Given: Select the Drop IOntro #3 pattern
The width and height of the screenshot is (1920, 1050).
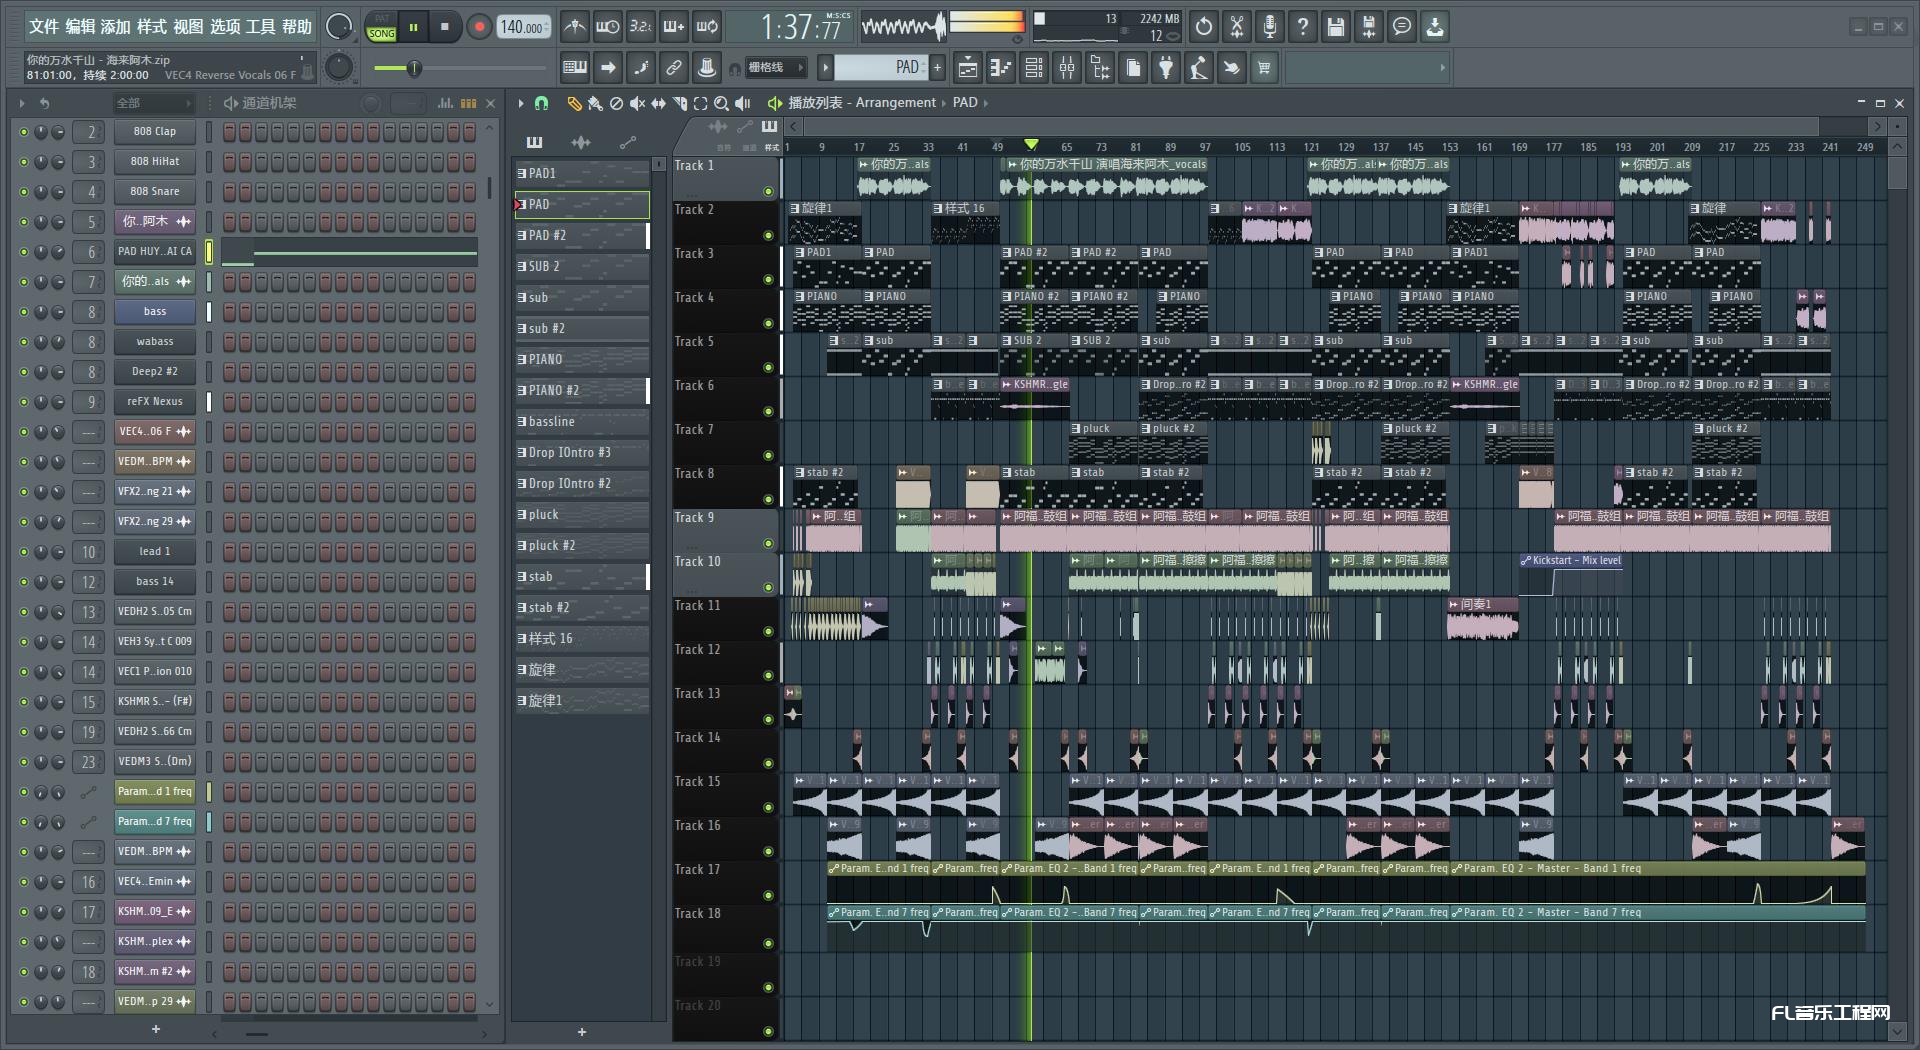Looking at the screenshot, I should pos(581,452).
